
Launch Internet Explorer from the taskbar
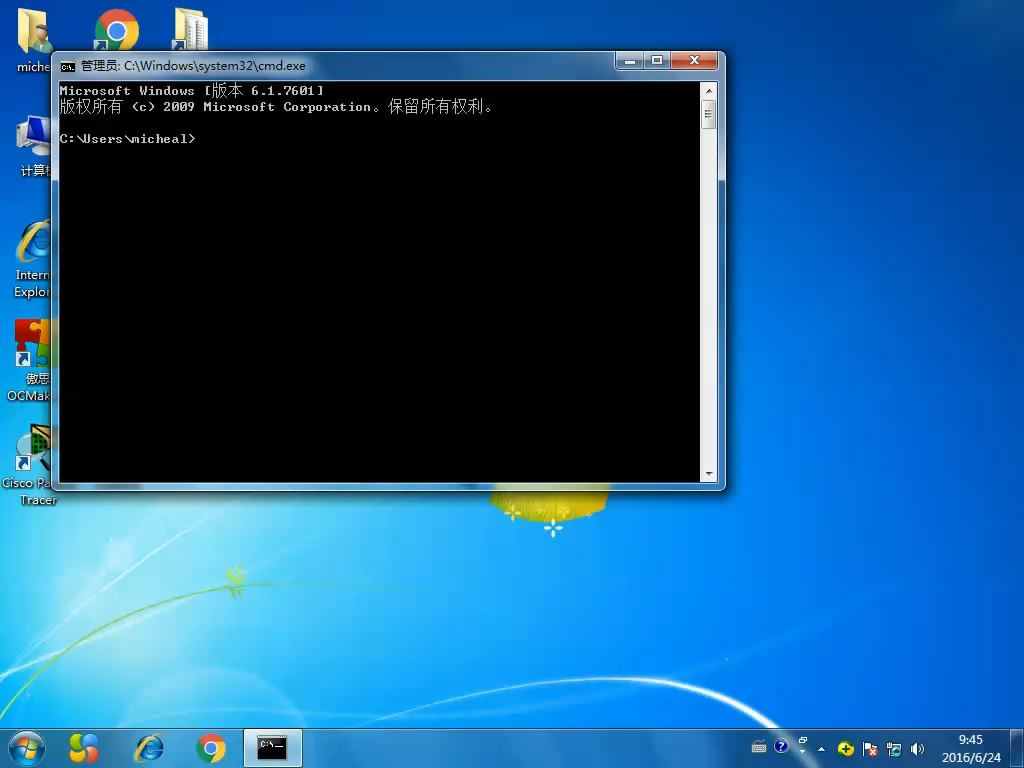148,748
